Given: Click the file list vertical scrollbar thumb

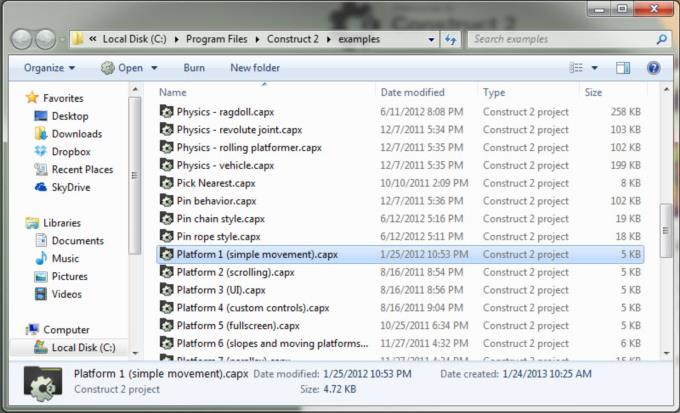Looking at the screenshot, I should pyautogui.click(x=665, y=230).
